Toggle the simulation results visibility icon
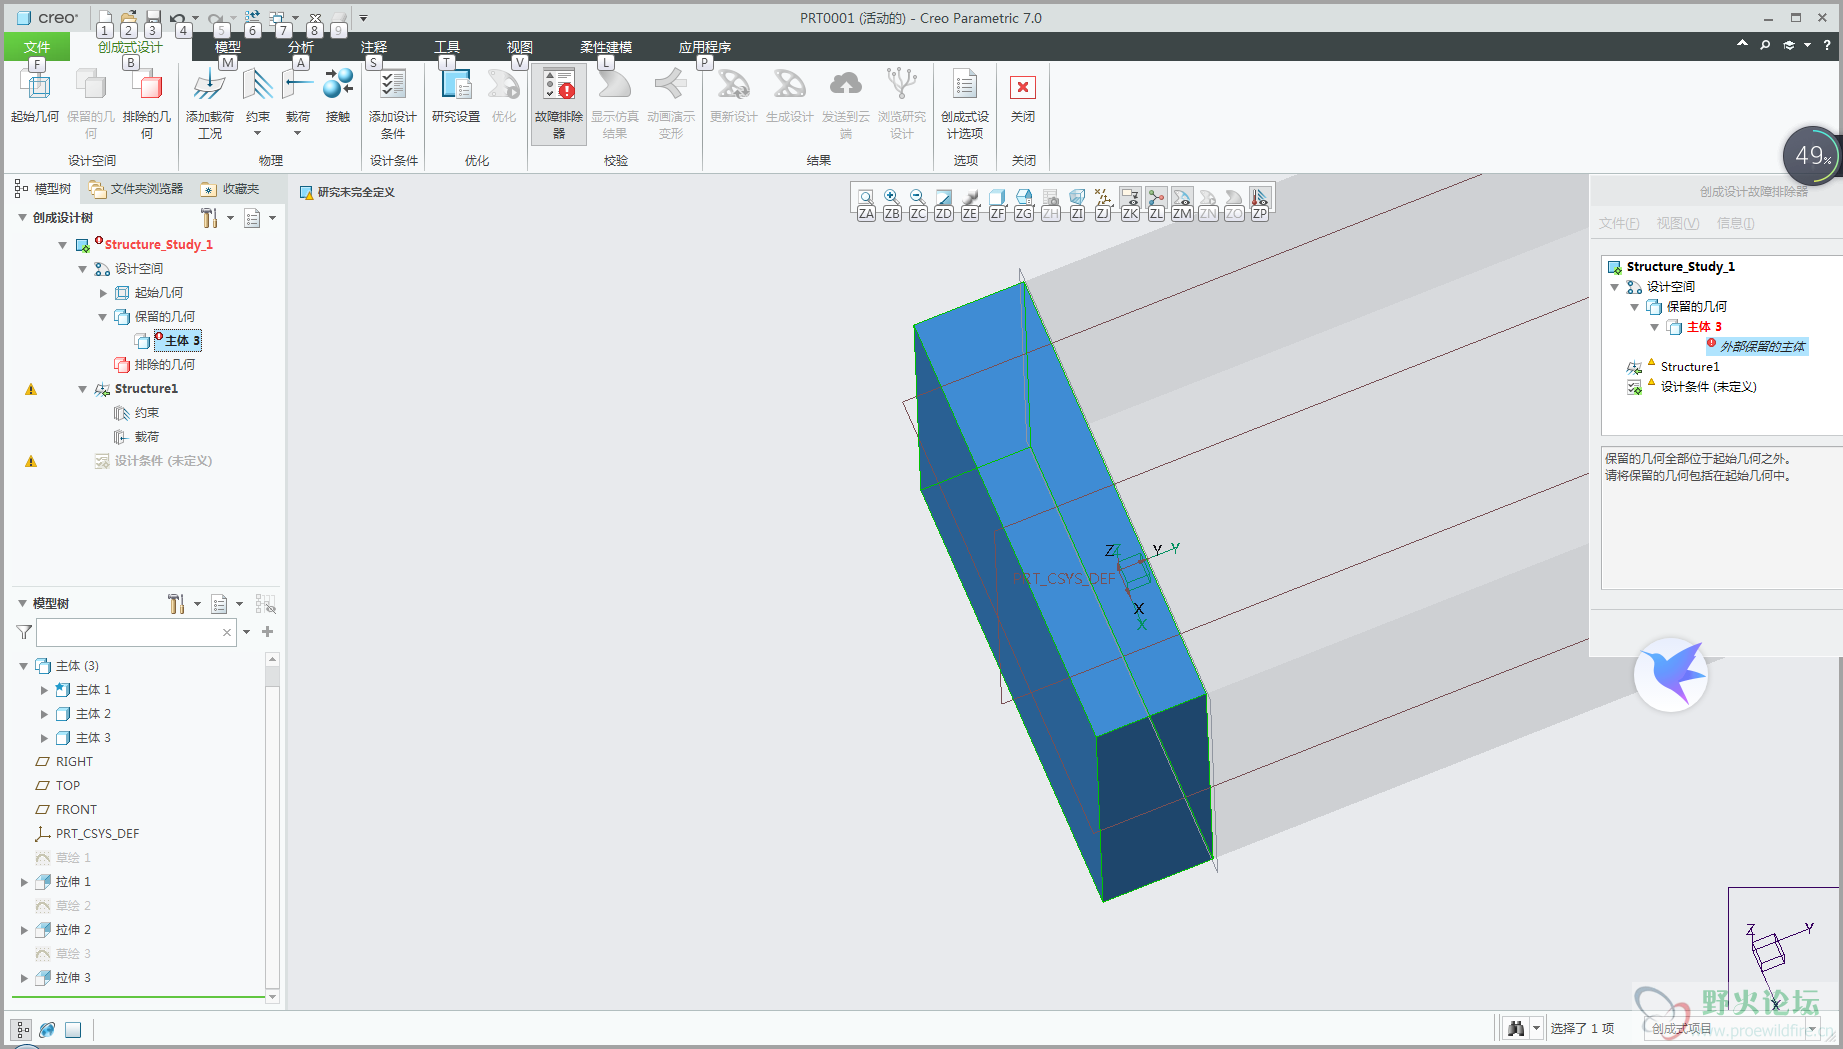The width and height of the screenshot is (1843, 1049). (x=1182, y=198)
